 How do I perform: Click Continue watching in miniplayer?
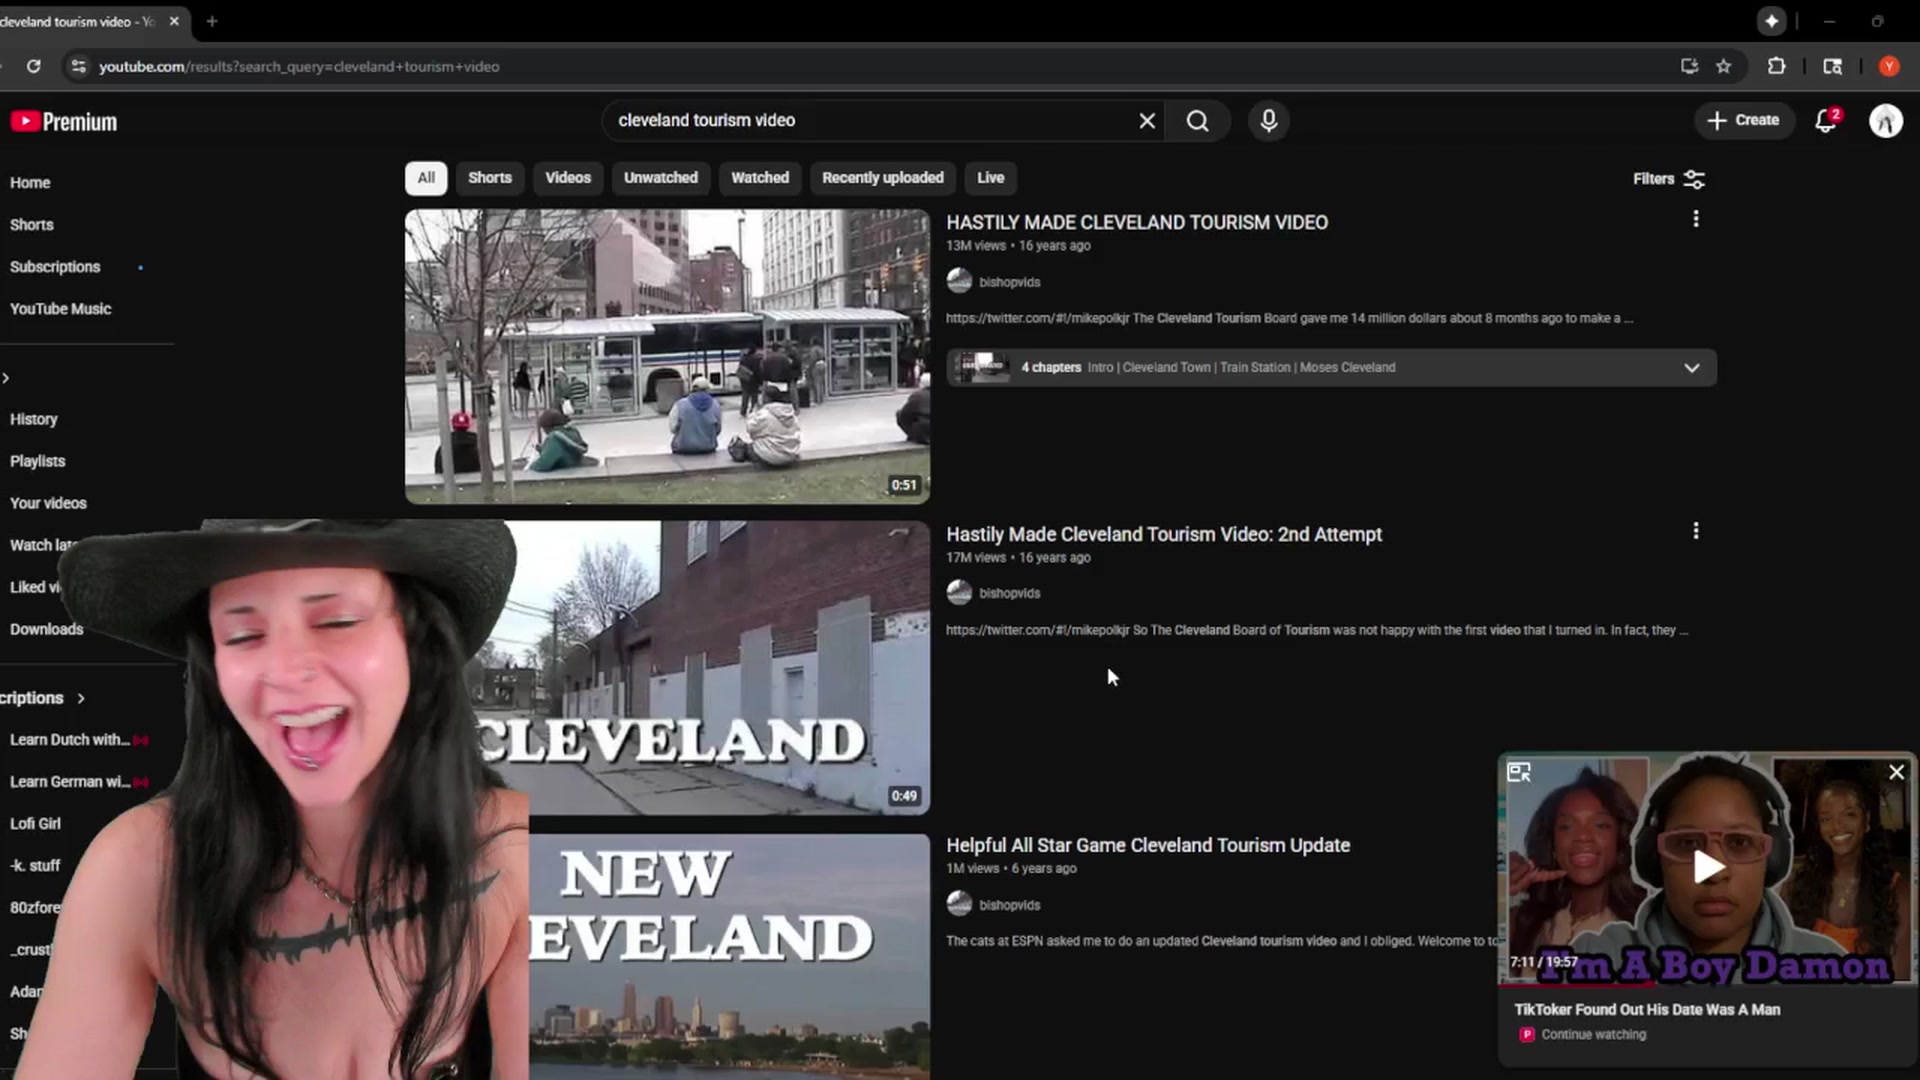point(1593,1035)
